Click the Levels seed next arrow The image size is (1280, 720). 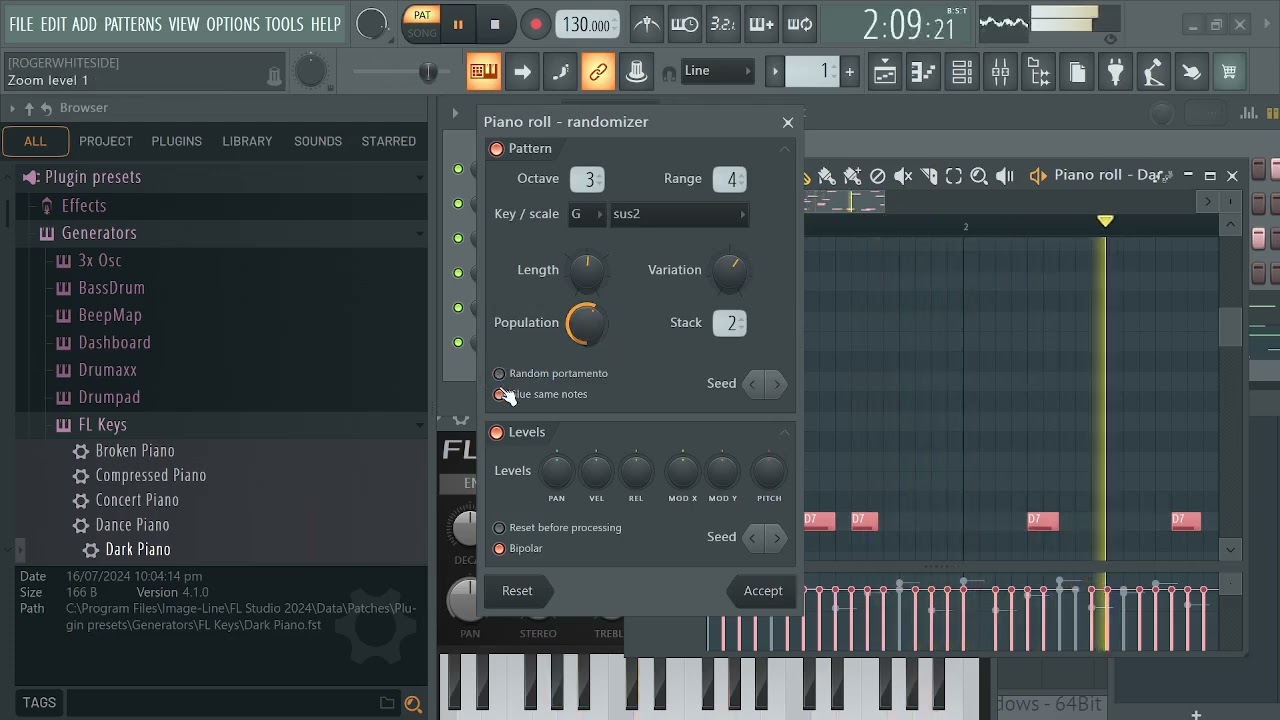click(777, 538)
